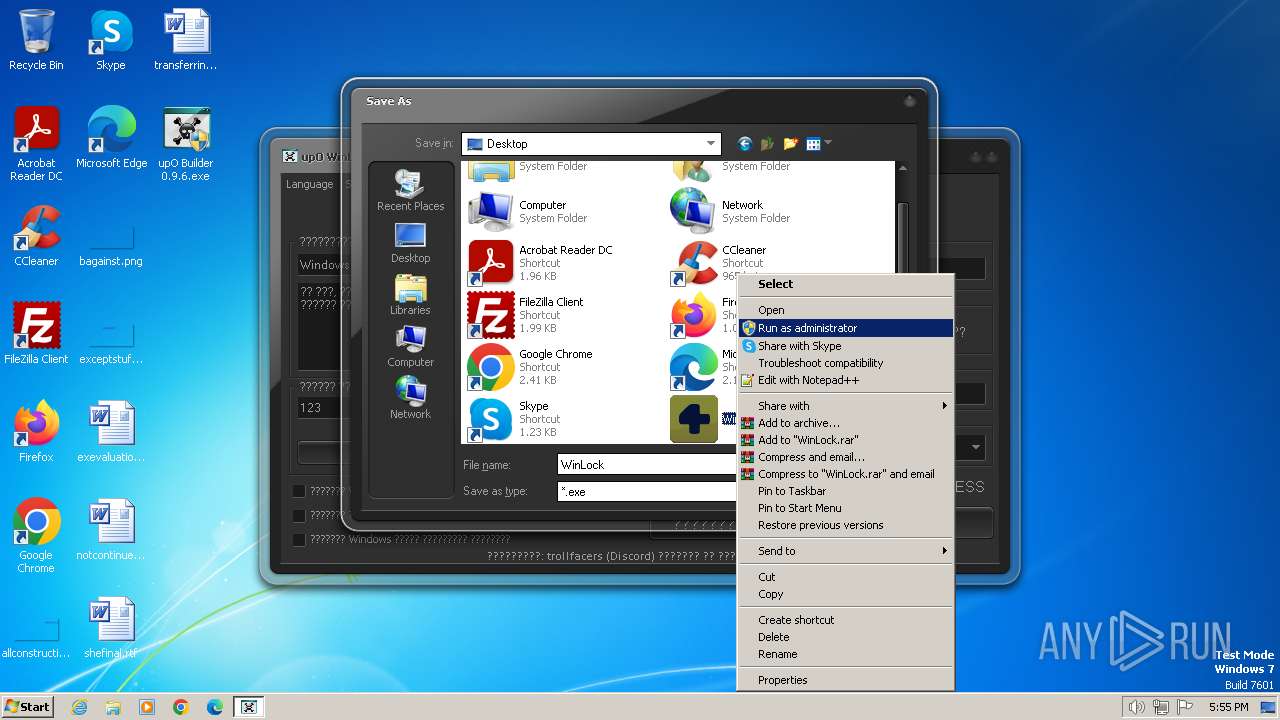Select Google Chrome shortcut in file list
Screen dimensions: 1280x720
point(531,366)
